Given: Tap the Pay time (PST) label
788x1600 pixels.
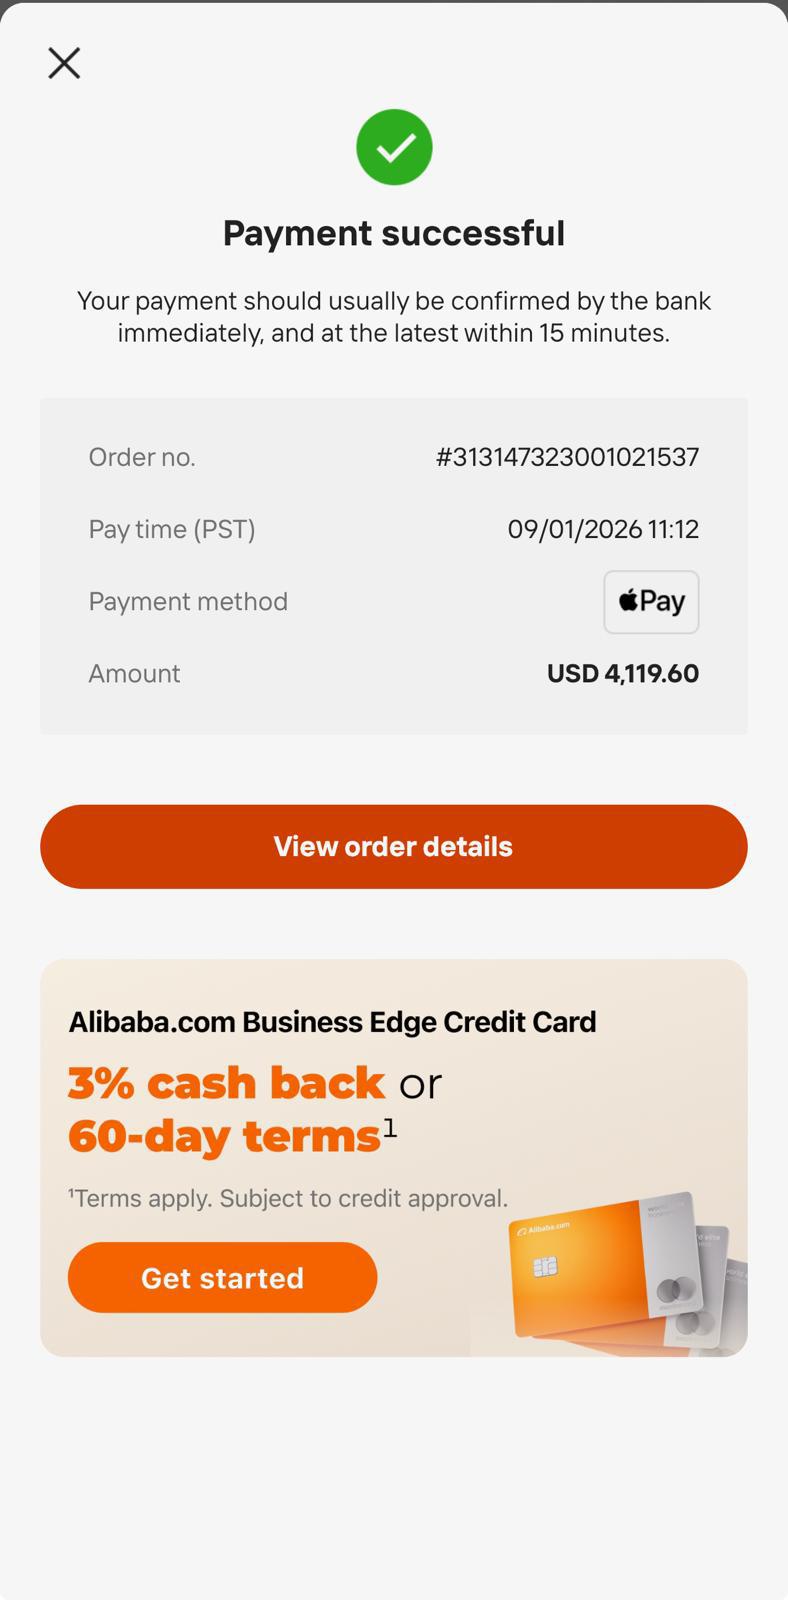Looking at the screenshot, I should 172,529.
